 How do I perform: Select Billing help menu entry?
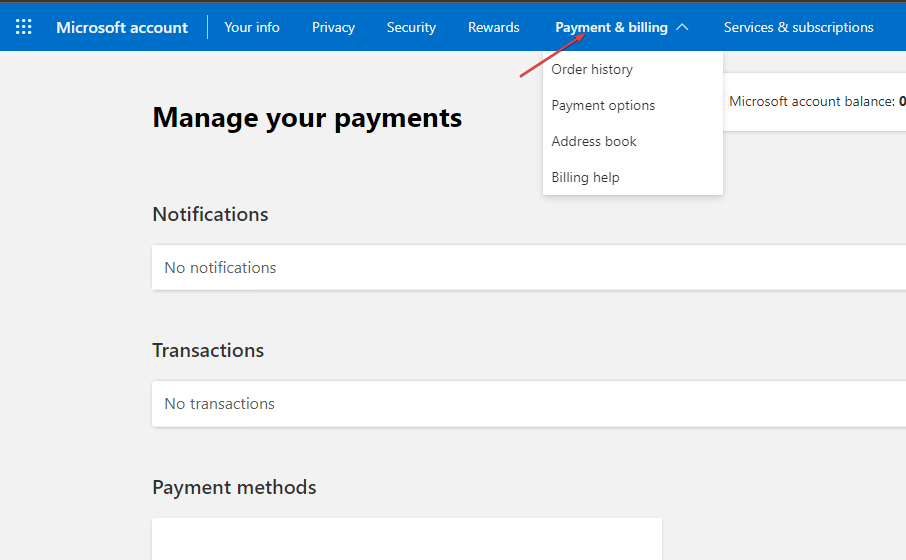[x=633, y=177]
